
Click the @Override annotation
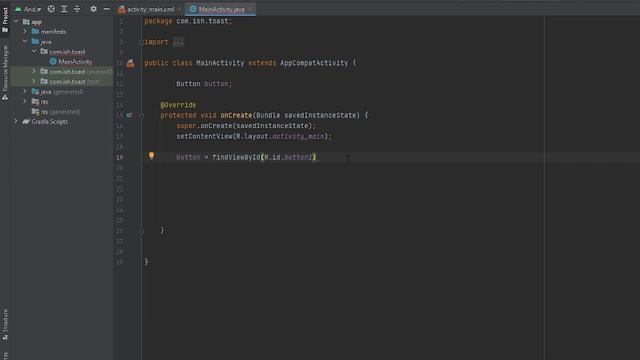click(x=178, y=105)
